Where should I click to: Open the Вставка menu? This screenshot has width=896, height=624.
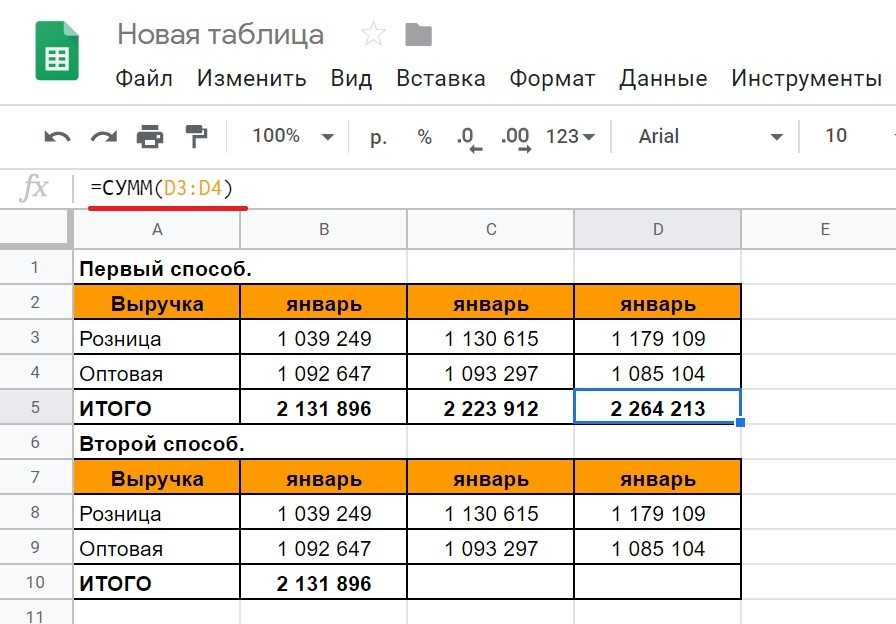click(440, 79)
